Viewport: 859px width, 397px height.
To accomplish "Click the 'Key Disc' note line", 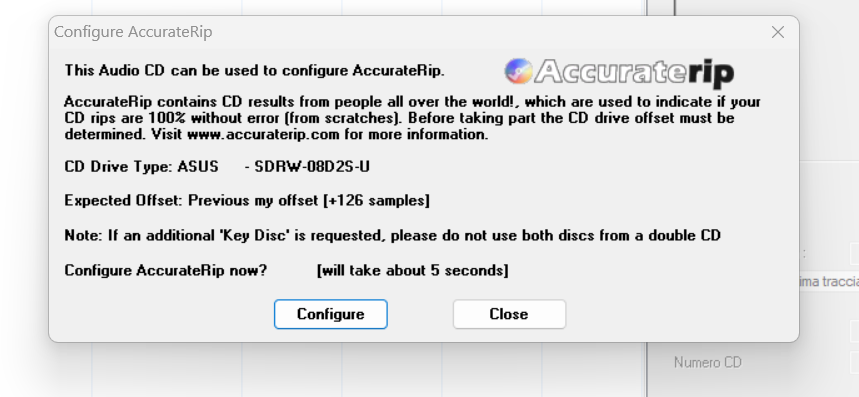I will click(x=392, y=235).
